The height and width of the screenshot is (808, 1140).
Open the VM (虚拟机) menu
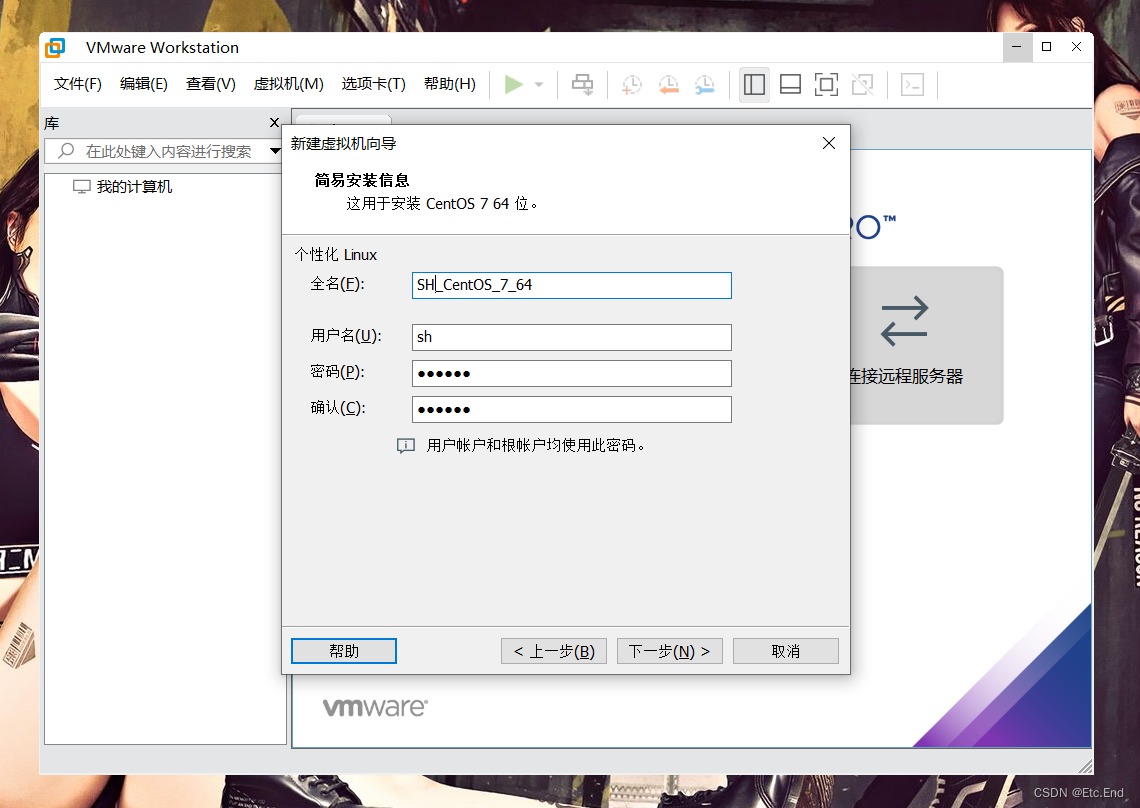289,84
